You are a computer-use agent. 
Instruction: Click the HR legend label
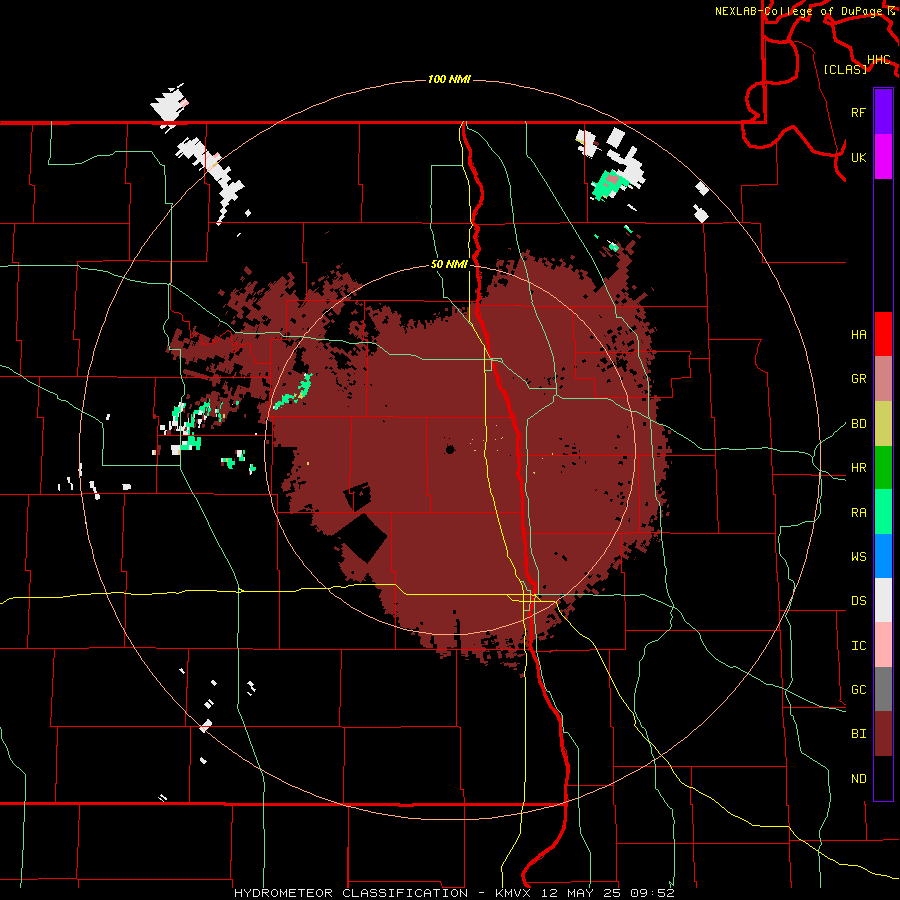[858, 467]
